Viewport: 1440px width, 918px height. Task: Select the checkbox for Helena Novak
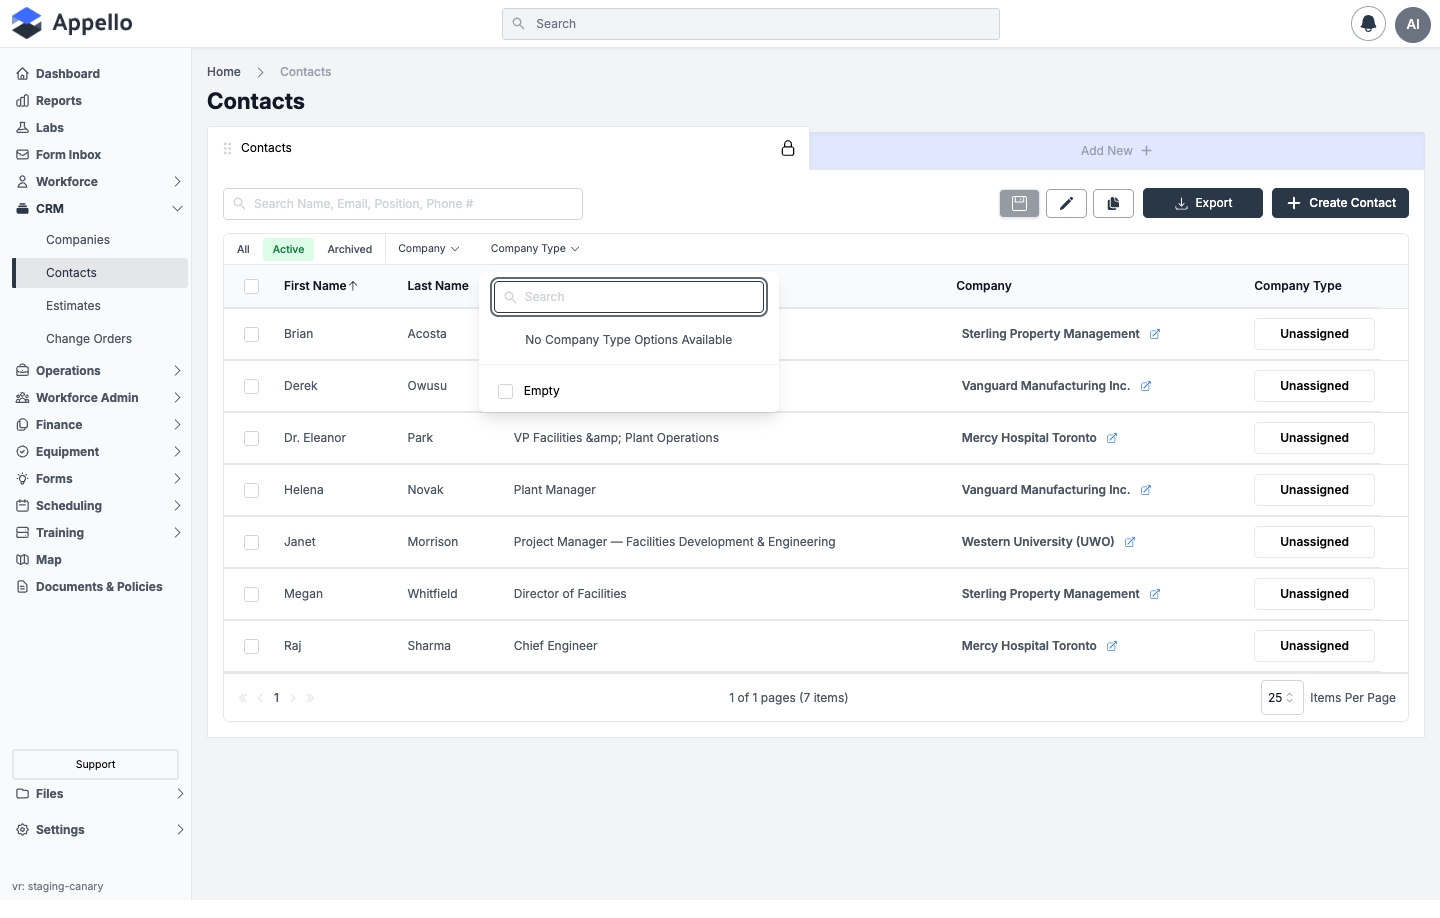pos(252,491)
